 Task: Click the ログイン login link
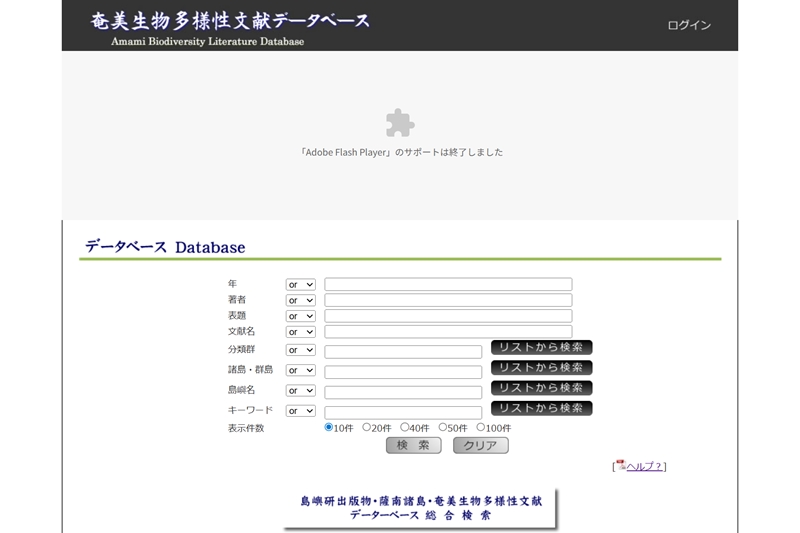click(x=689, y=25)
